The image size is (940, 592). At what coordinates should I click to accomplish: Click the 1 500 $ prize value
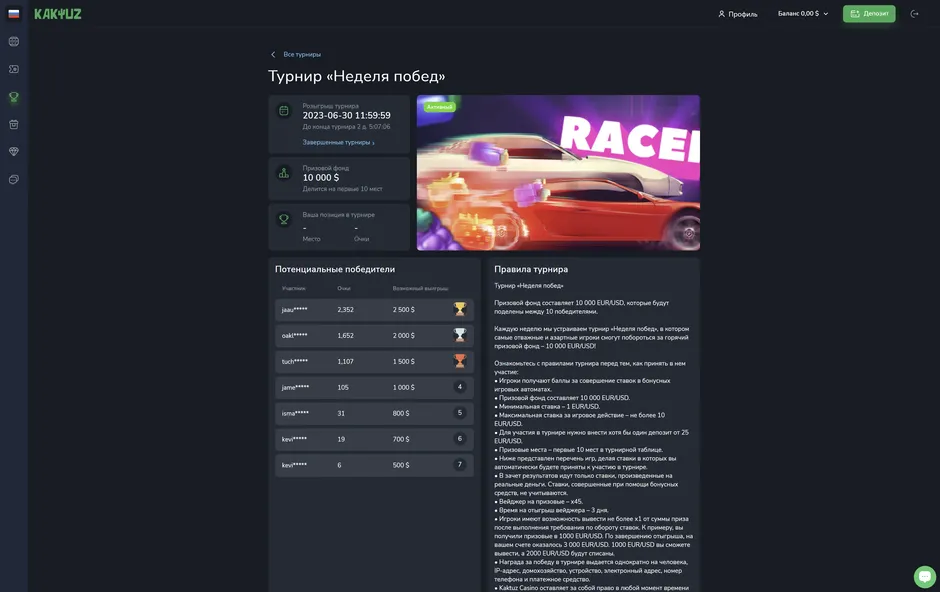click(x=403, y=361)
